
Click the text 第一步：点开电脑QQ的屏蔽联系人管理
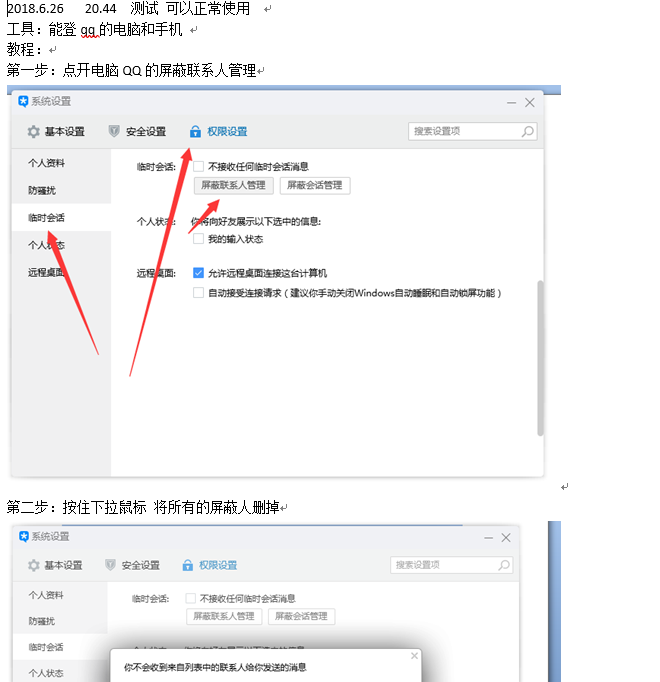coord(131,70)
